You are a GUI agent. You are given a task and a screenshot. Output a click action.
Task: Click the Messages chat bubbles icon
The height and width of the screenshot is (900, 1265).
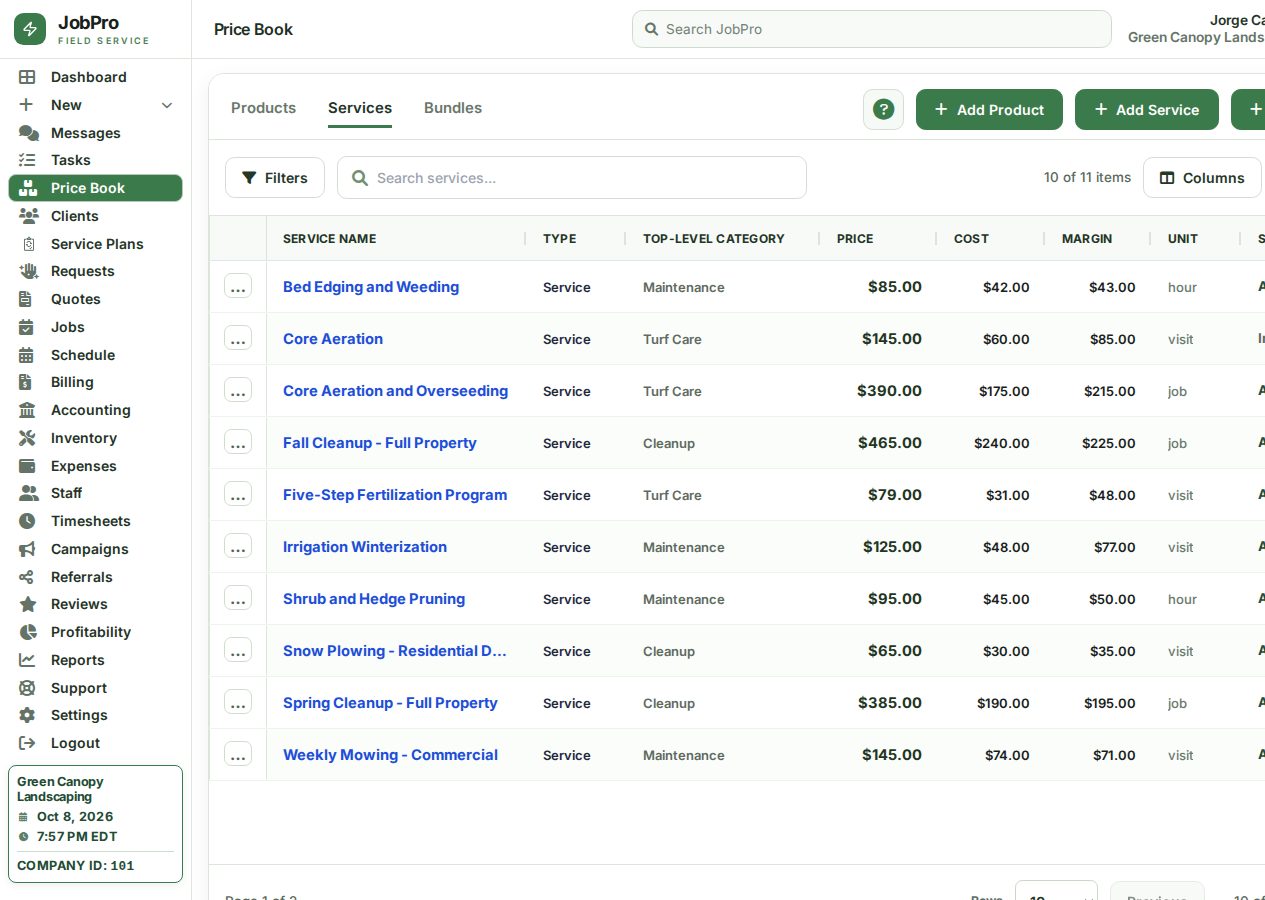click(28, 133)
